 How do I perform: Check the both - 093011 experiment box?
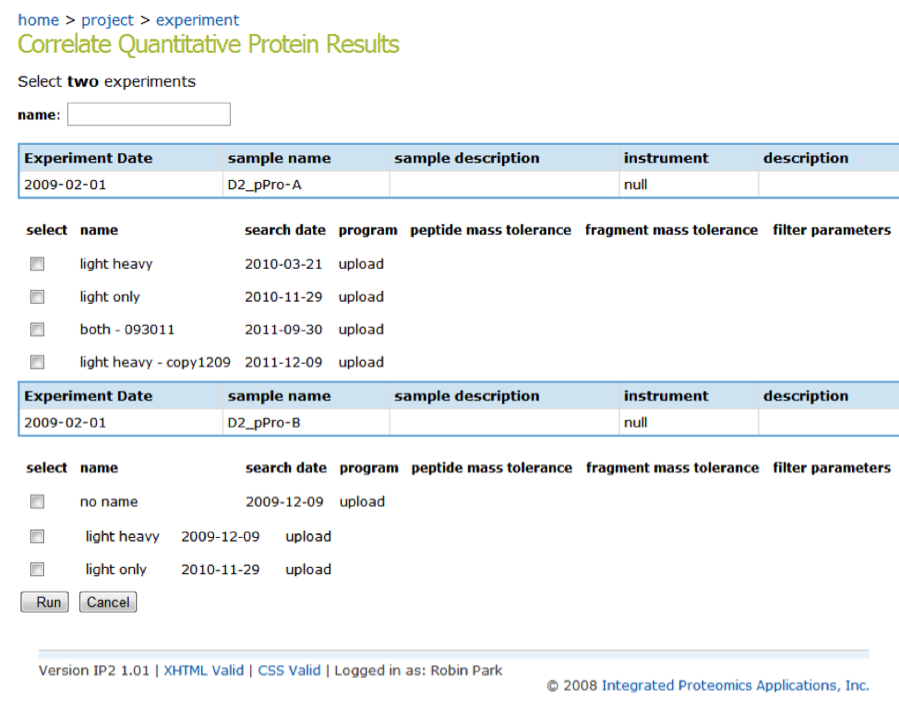(x=37, y=329)
